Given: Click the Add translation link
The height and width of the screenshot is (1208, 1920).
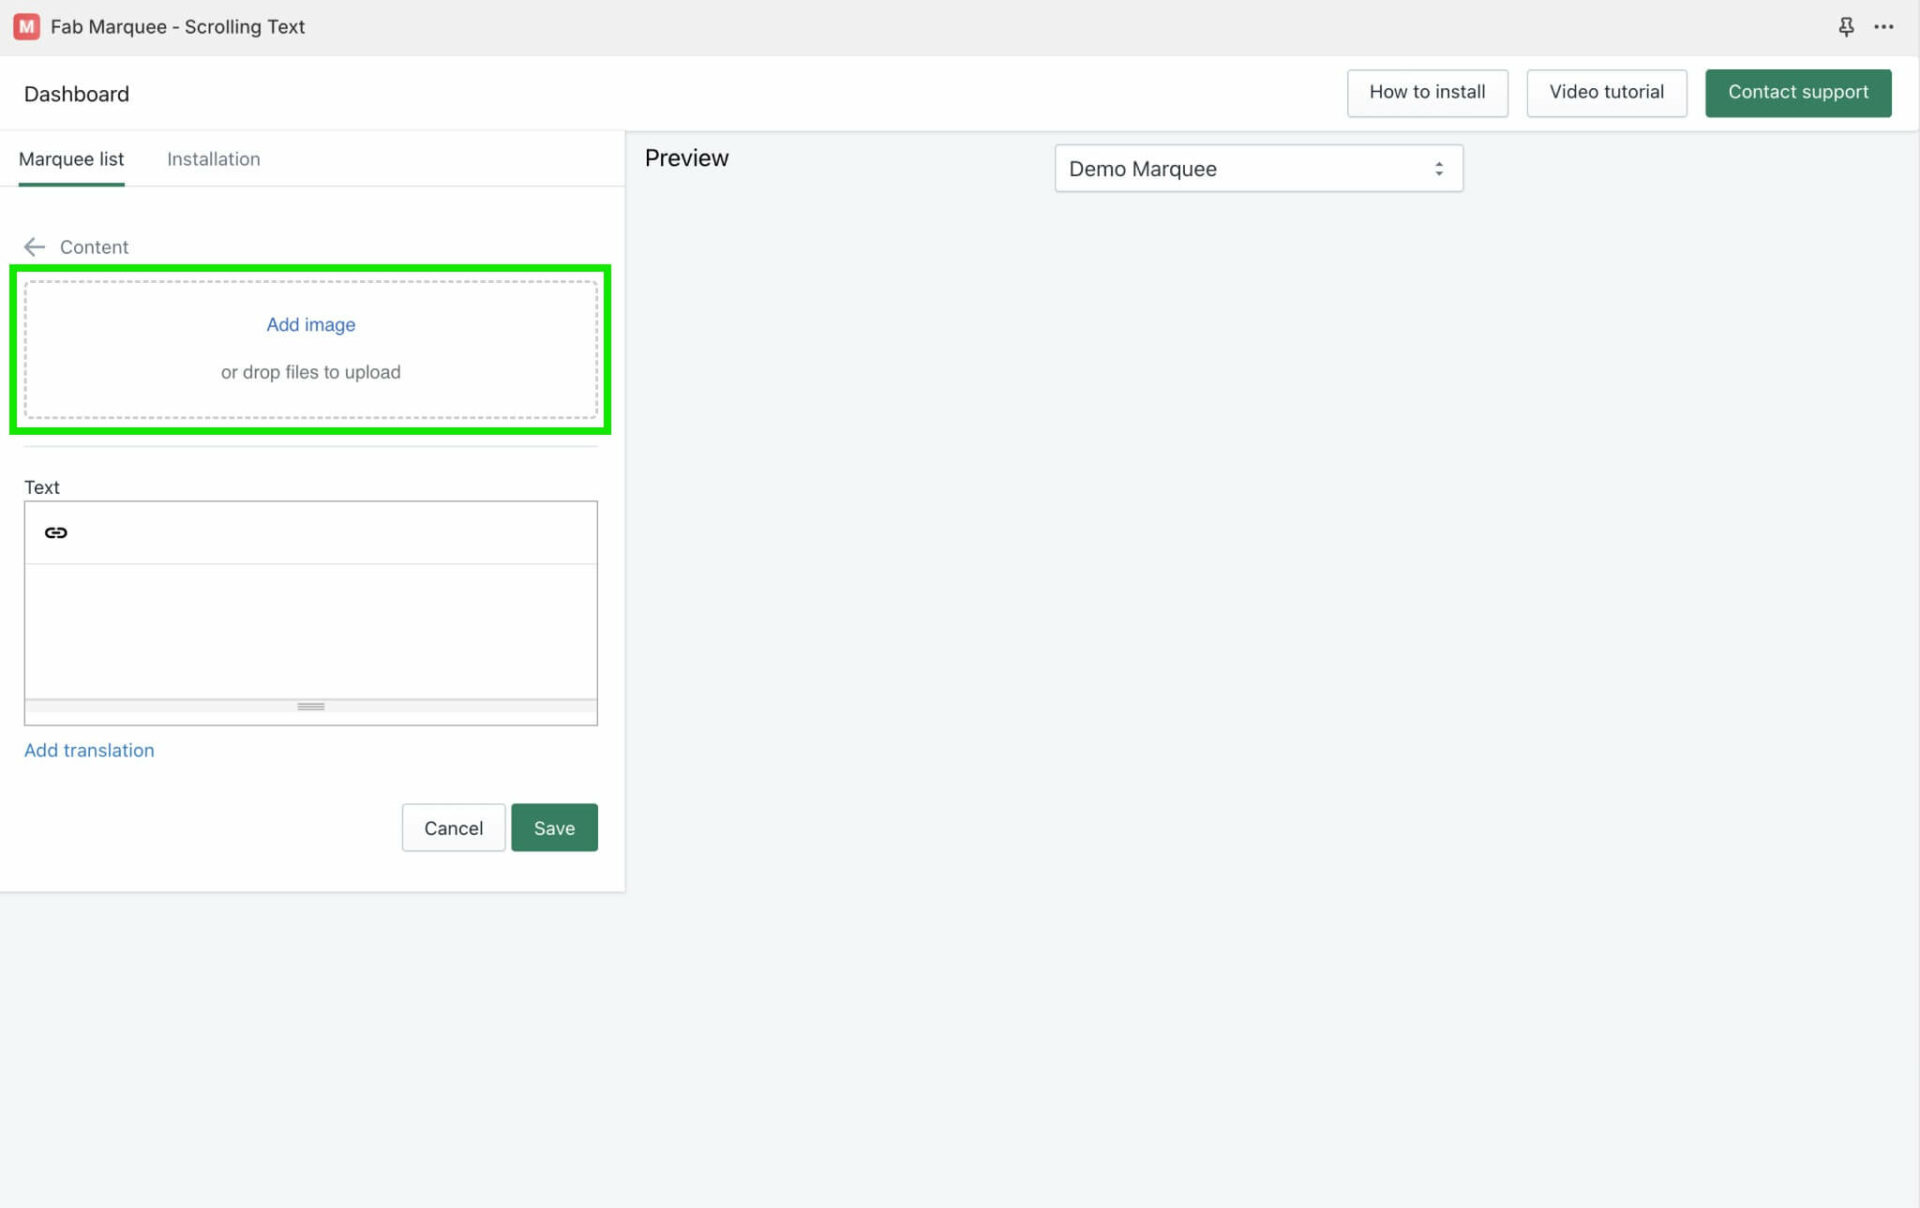Looking at the screenshot, I should click(89, 751).
